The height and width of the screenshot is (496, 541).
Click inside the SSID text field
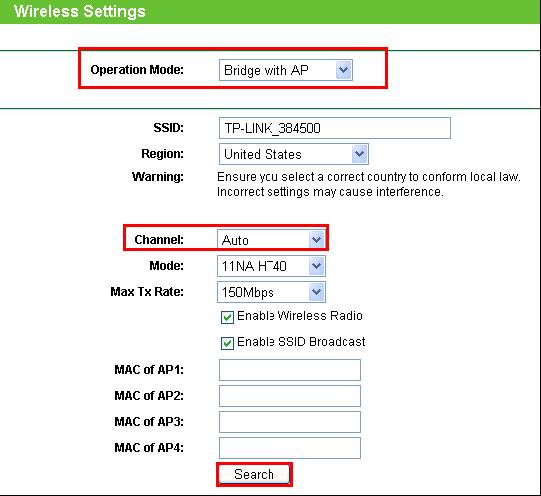coord(335,128)
